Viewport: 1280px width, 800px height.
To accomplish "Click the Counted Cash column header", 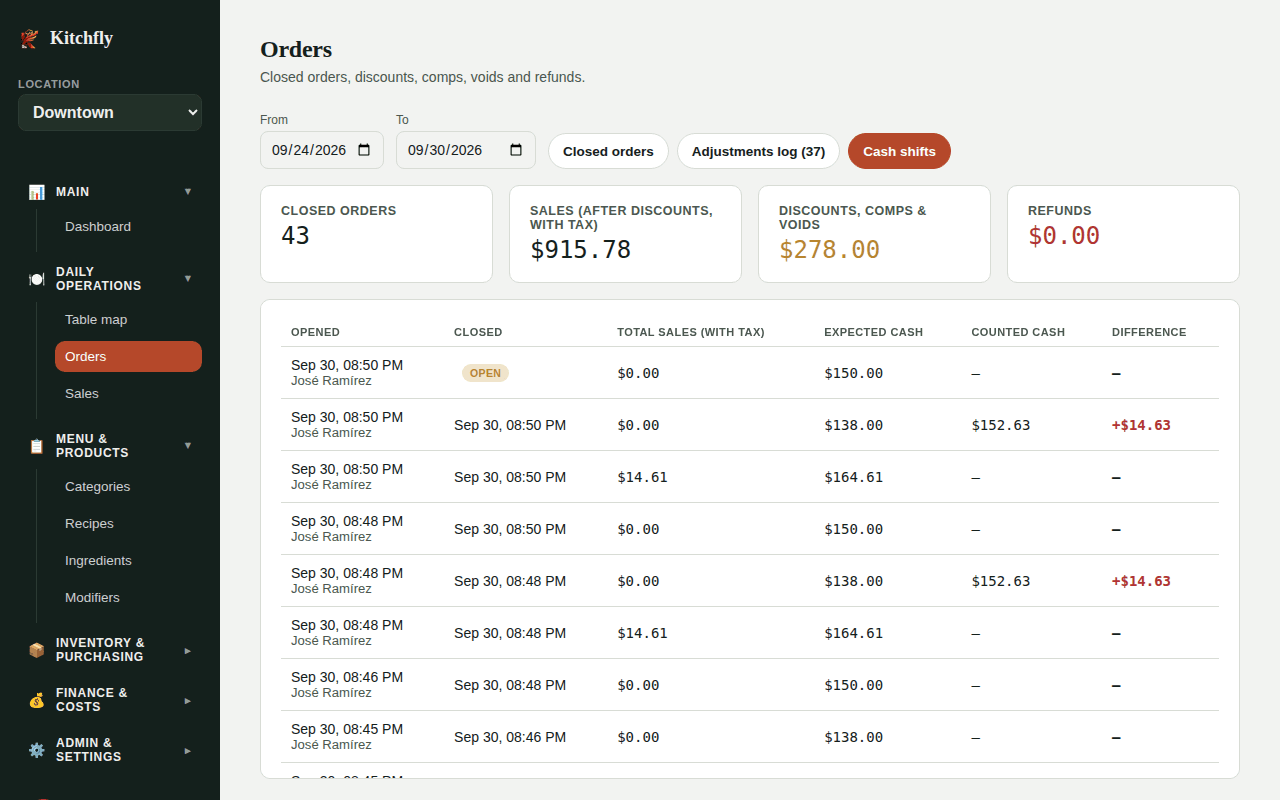I will 1018,332.
